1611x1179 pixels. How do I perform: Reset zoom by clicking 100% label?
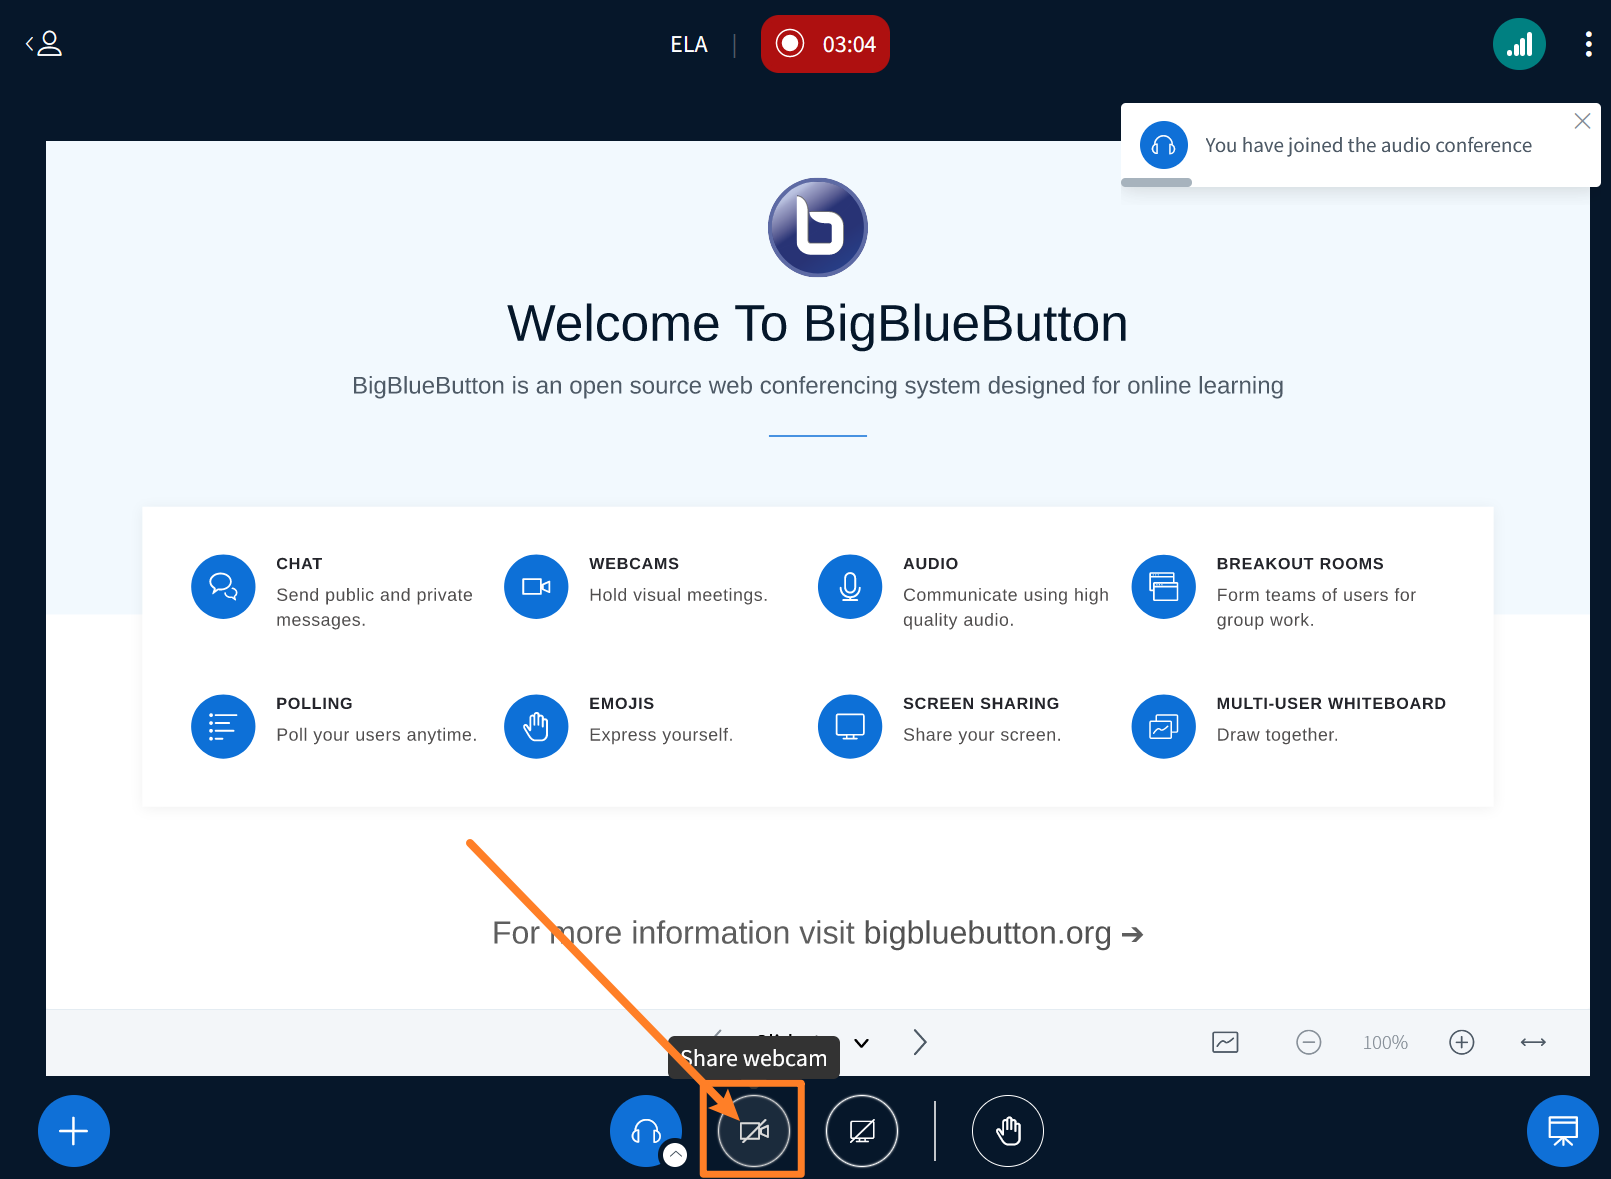coord(1385,1042)
